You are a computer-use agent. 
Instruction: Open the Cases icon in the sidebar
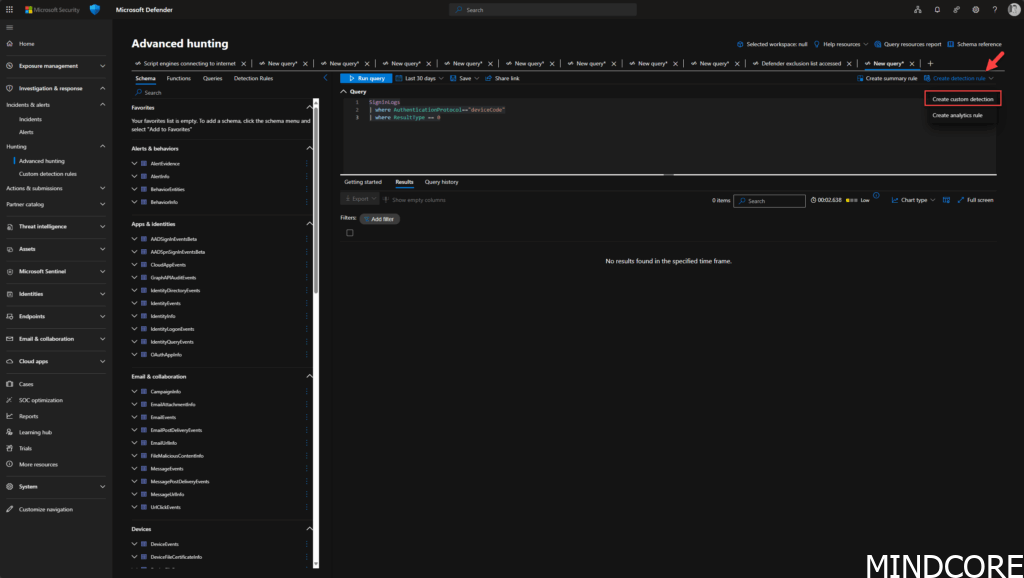[x=9, y=384]
